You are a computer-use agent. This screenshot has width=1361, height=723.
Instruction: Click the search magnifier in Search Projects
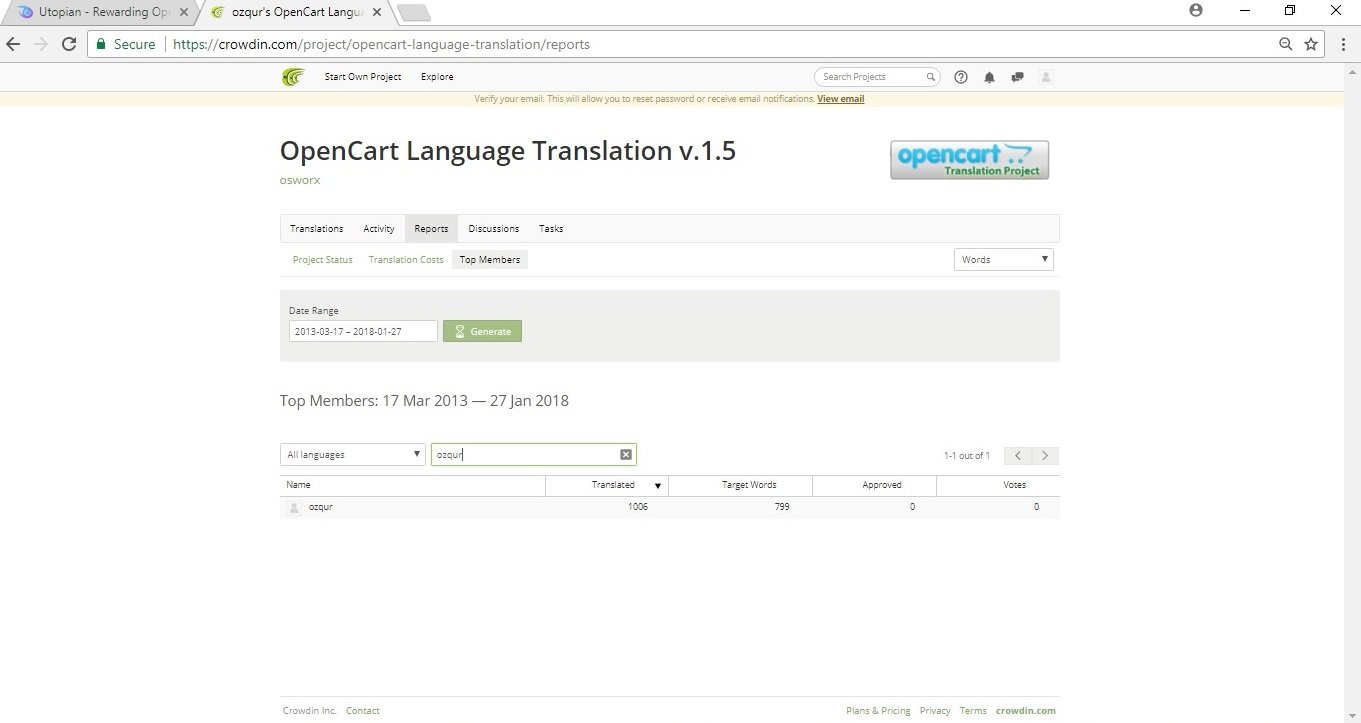[x=930, y=77]
